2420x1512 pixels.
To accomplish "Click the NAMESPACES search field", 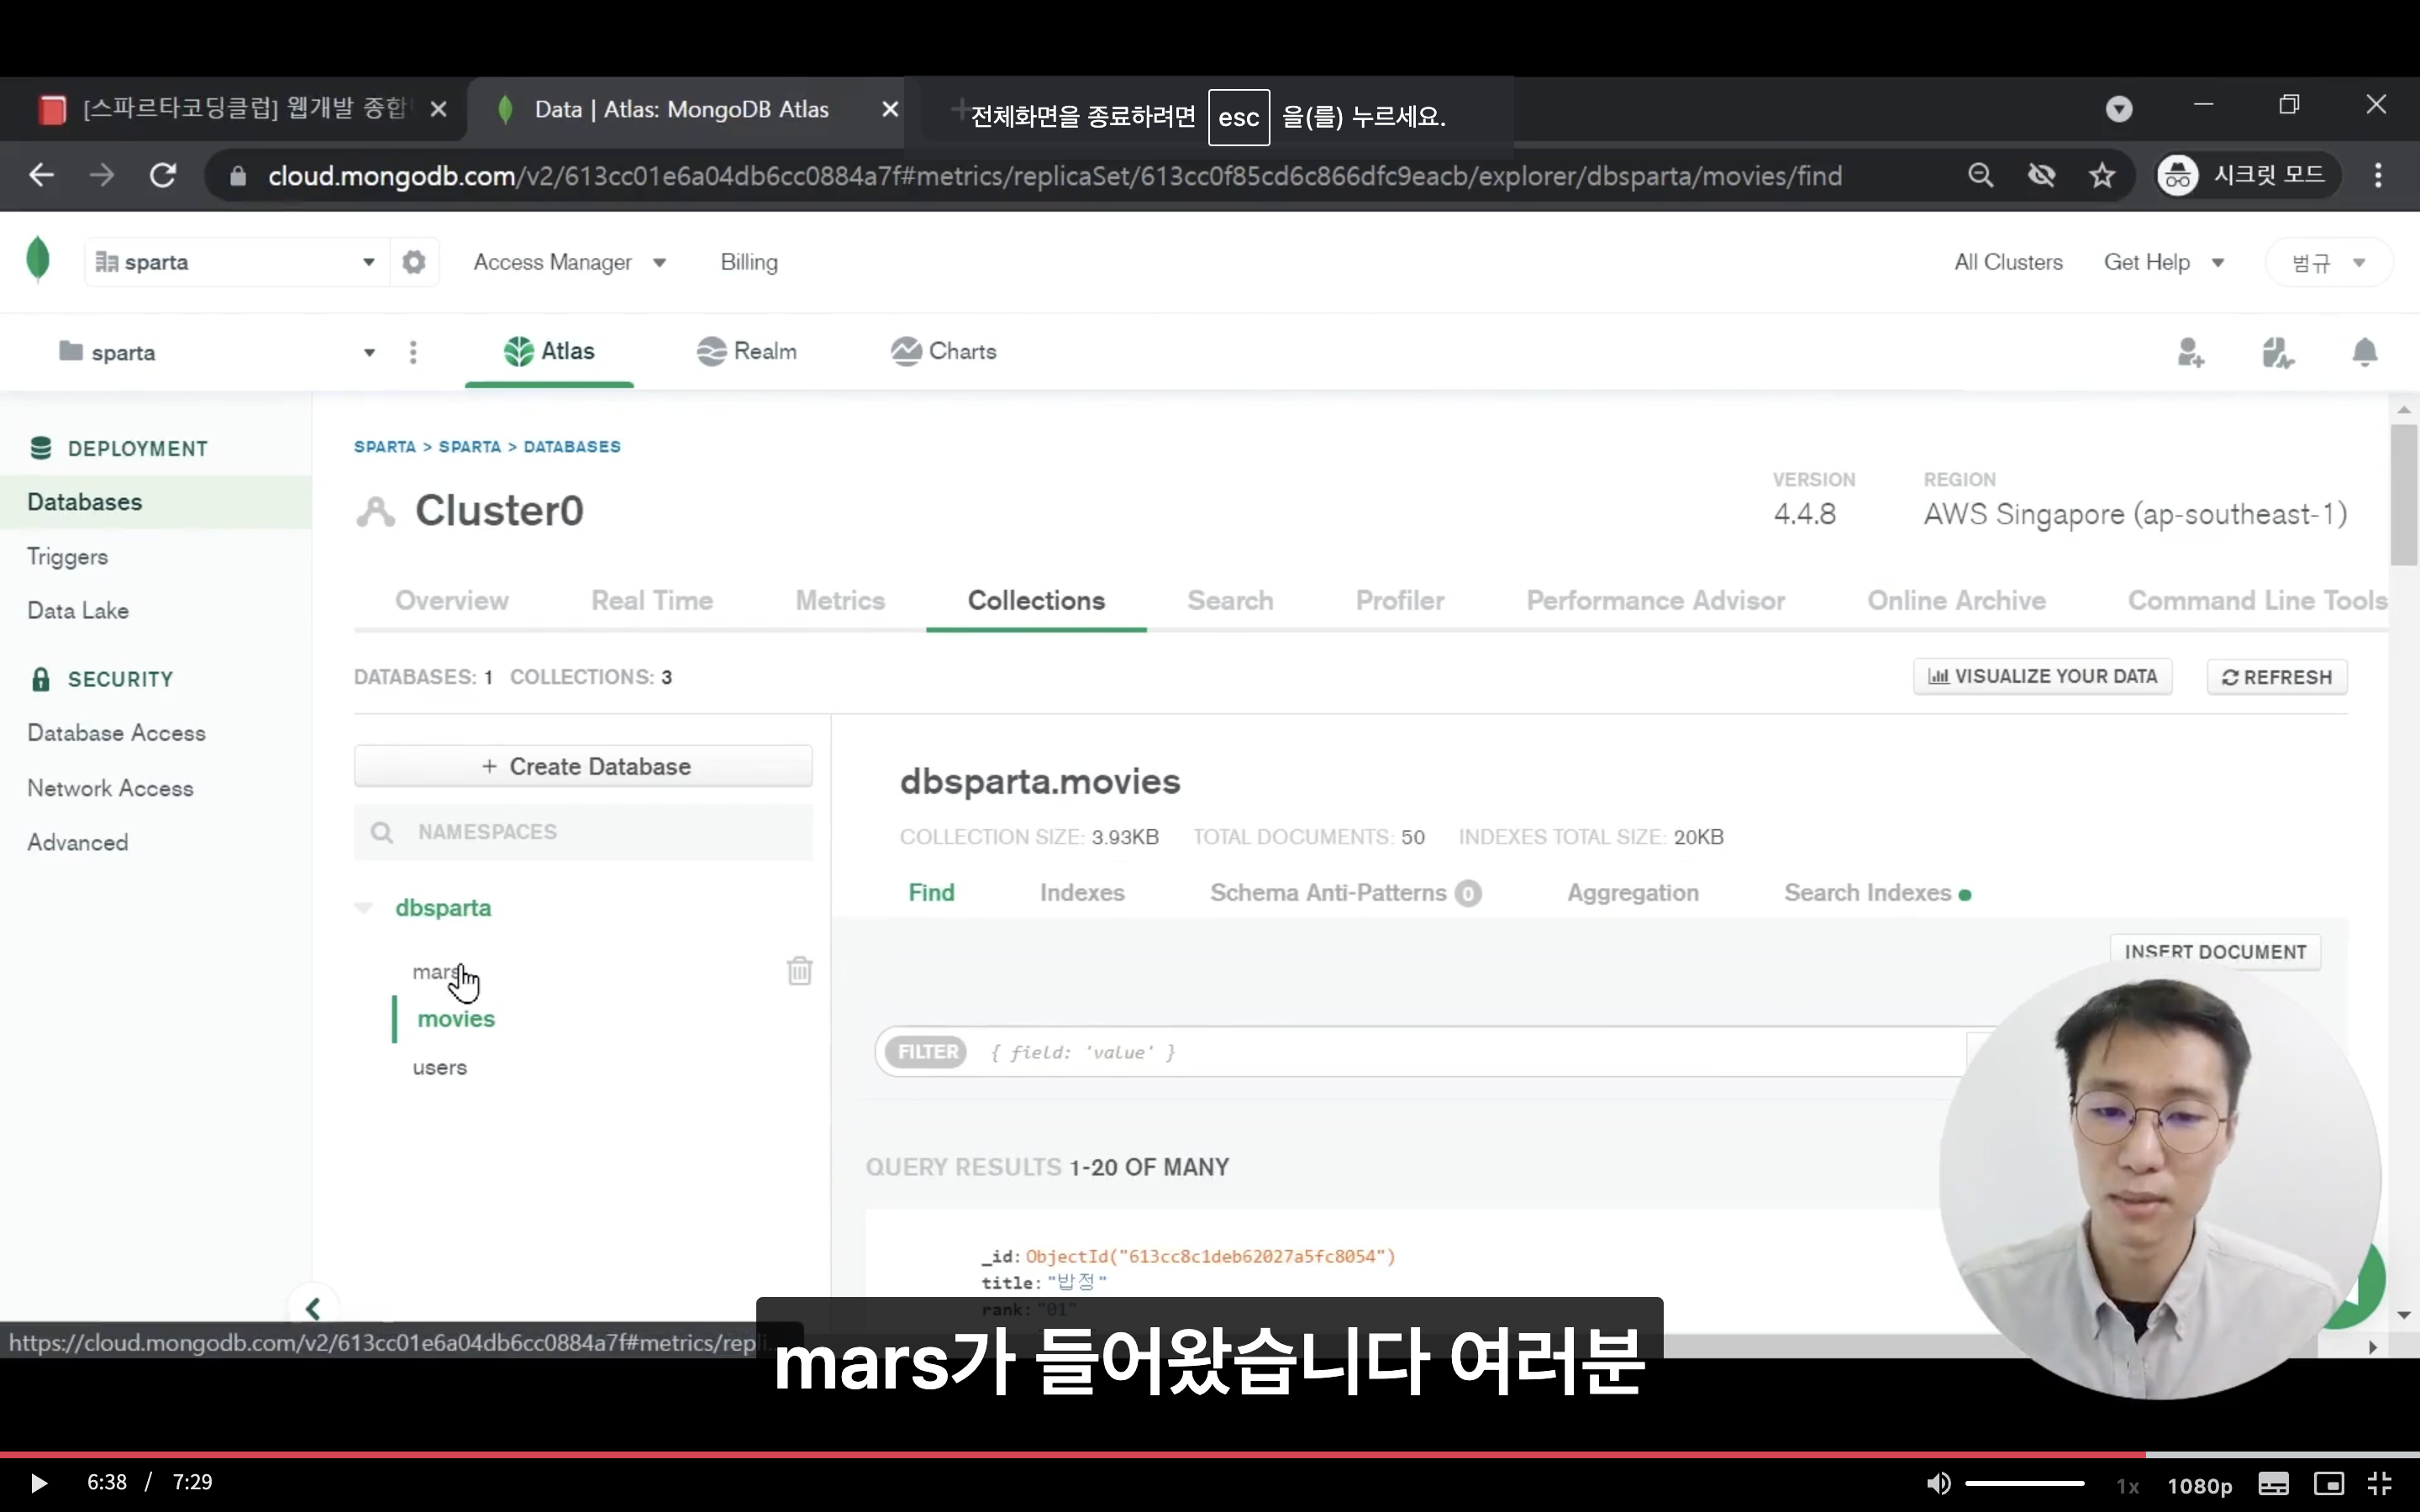I will (x=583, y=832).
